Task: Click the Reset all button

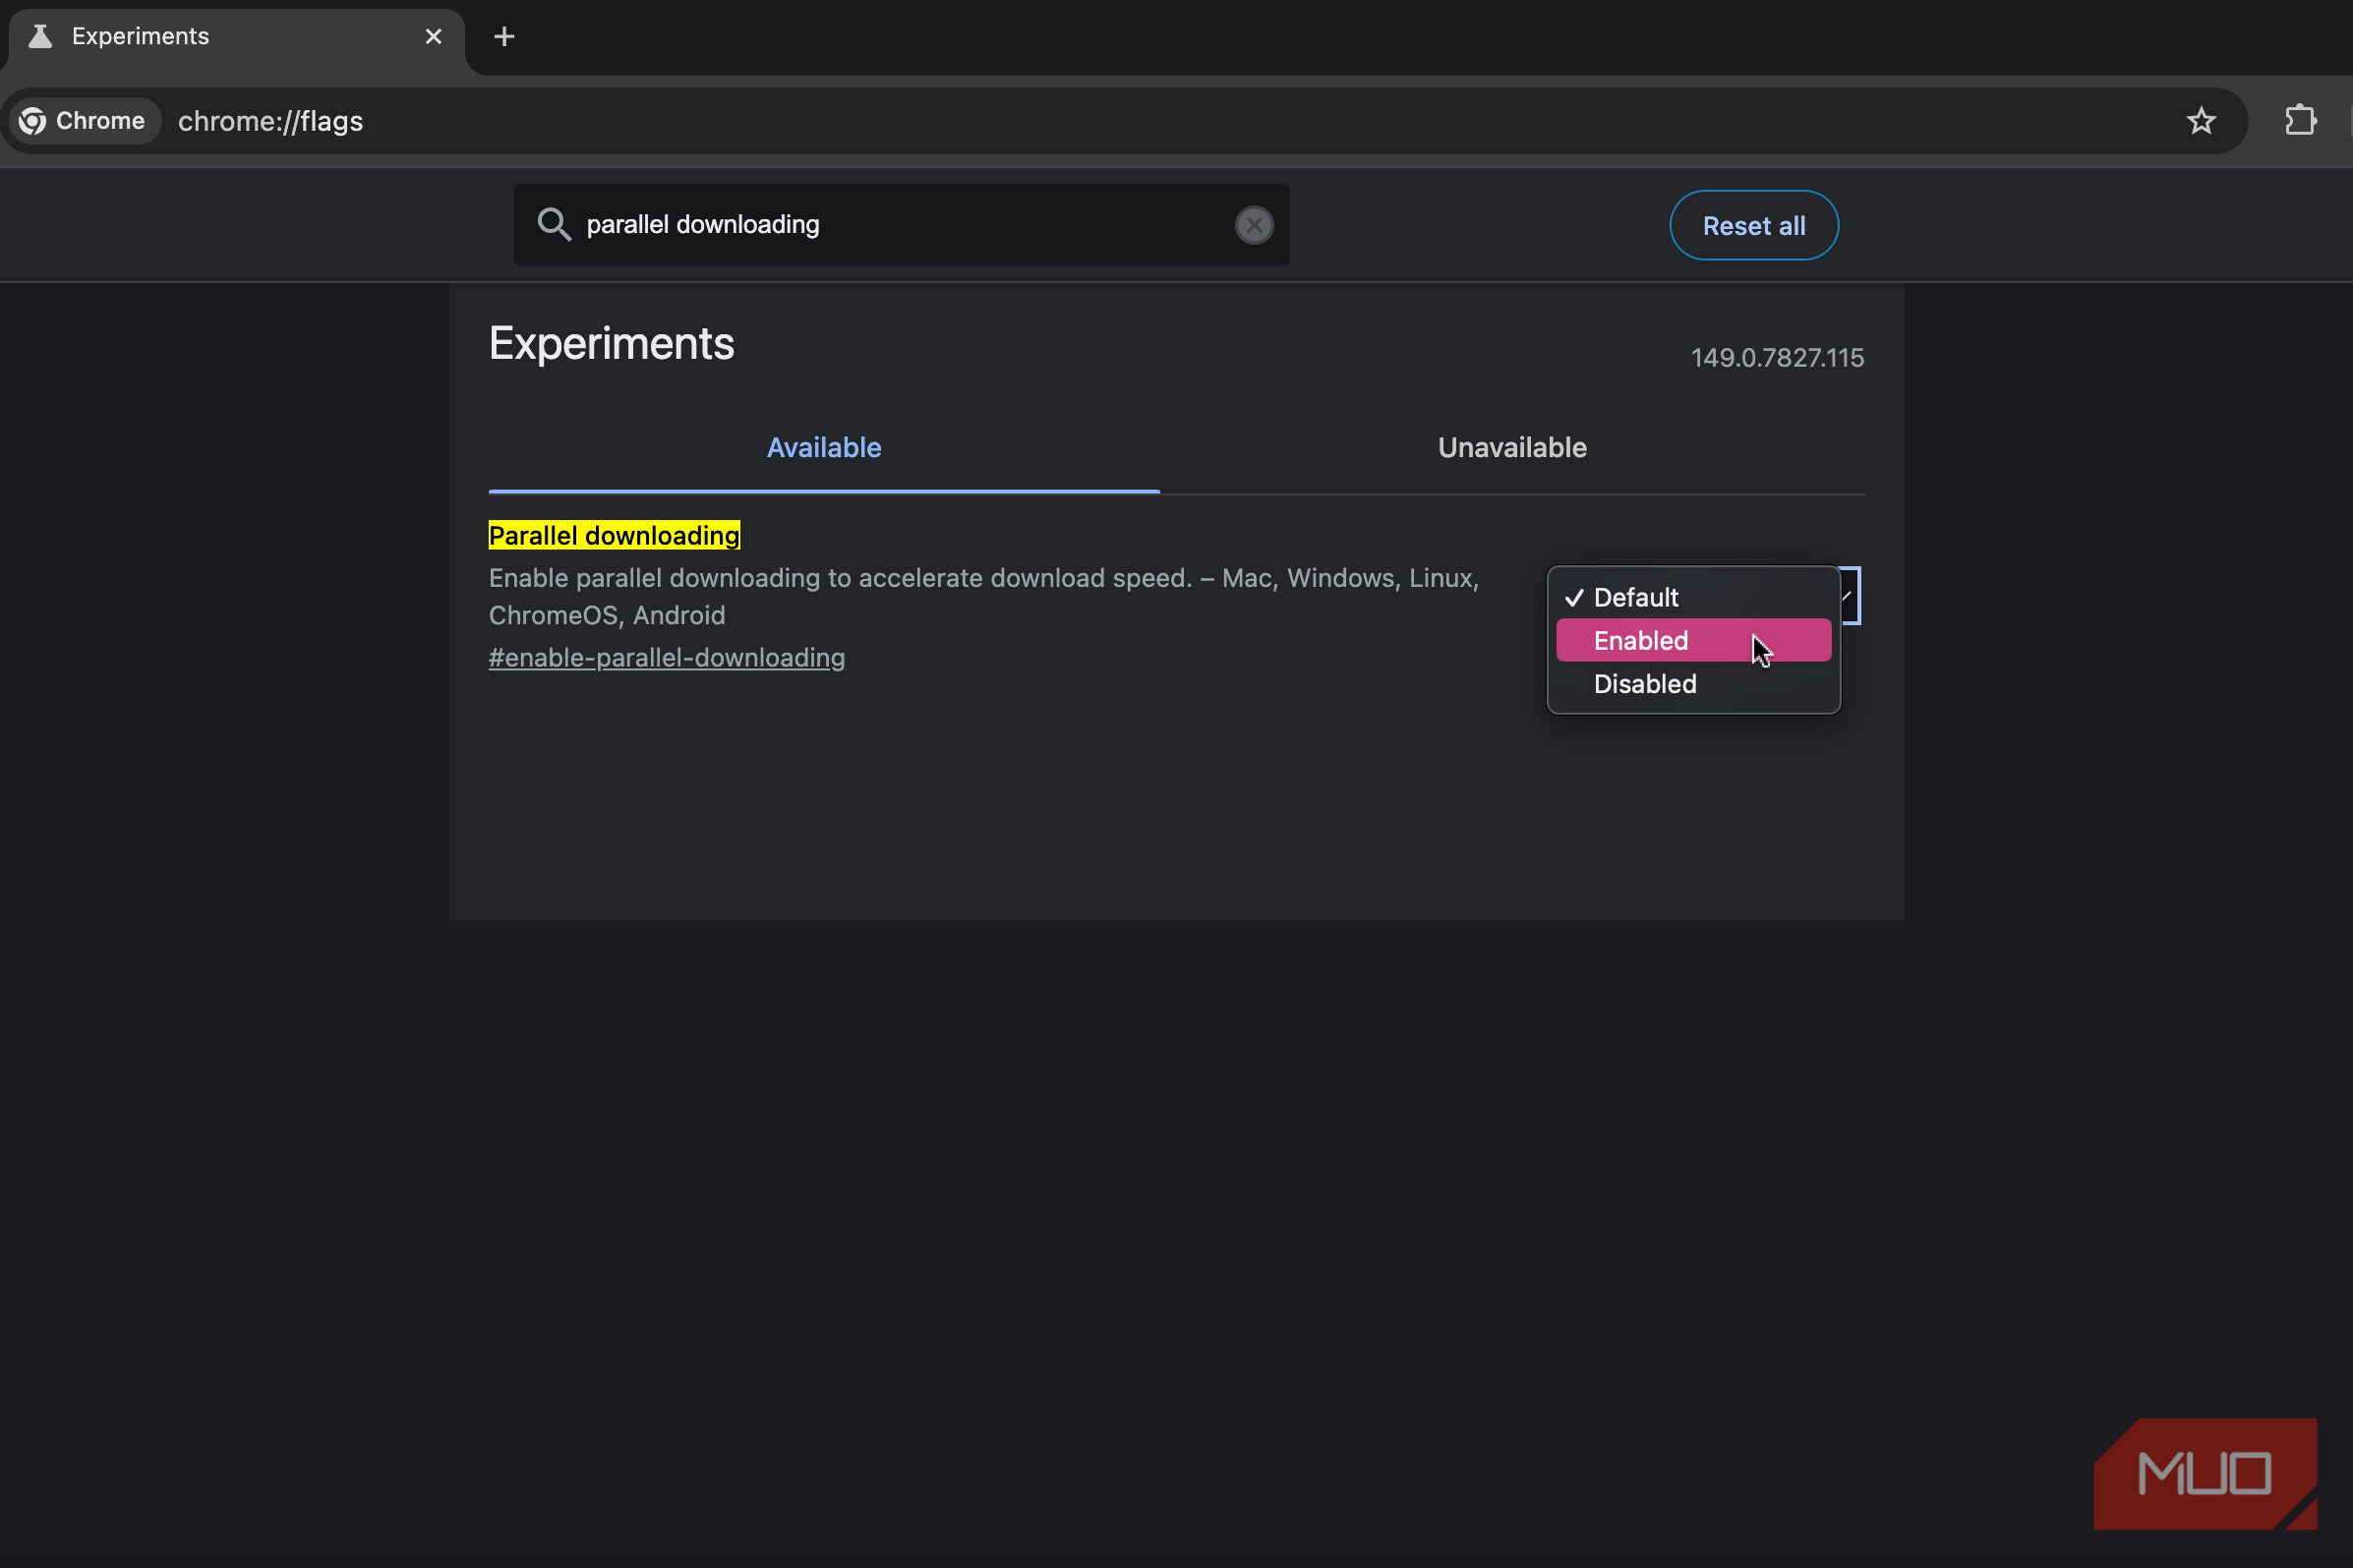Action: pos(1754,226)
